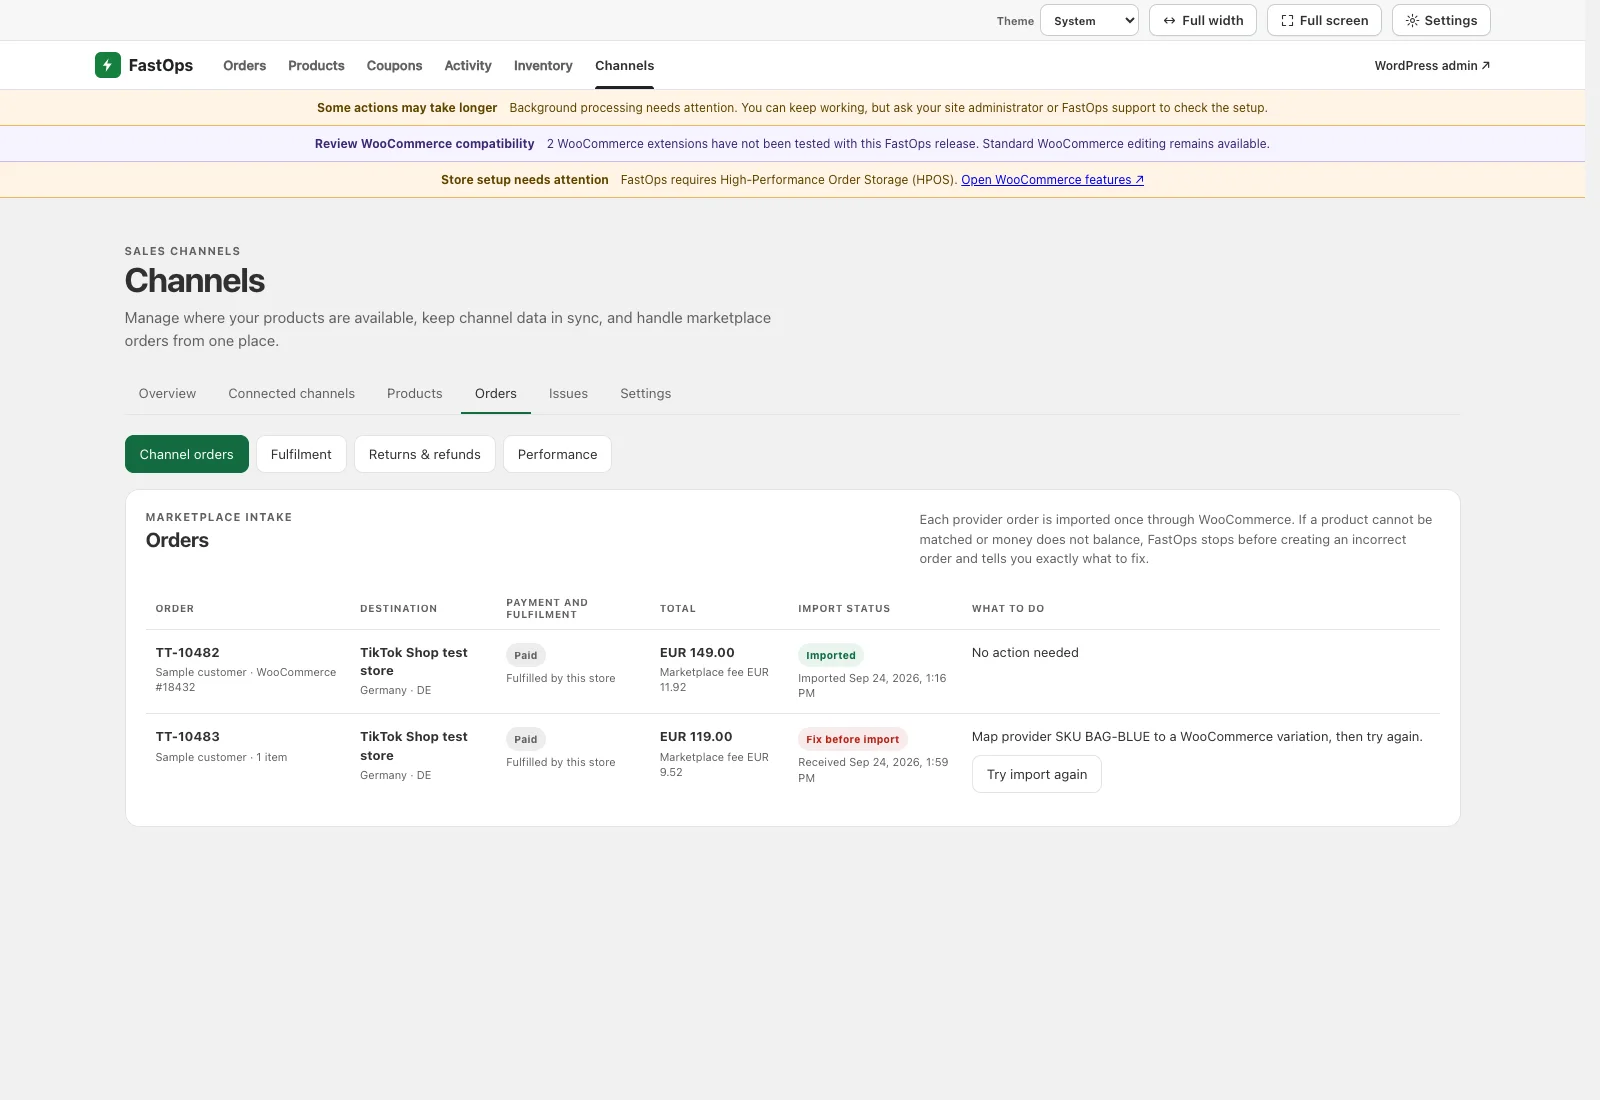Click Marketplace fee EUR 11.92 text
This screenshot has width=1600, height=1100.
point(714,679)
